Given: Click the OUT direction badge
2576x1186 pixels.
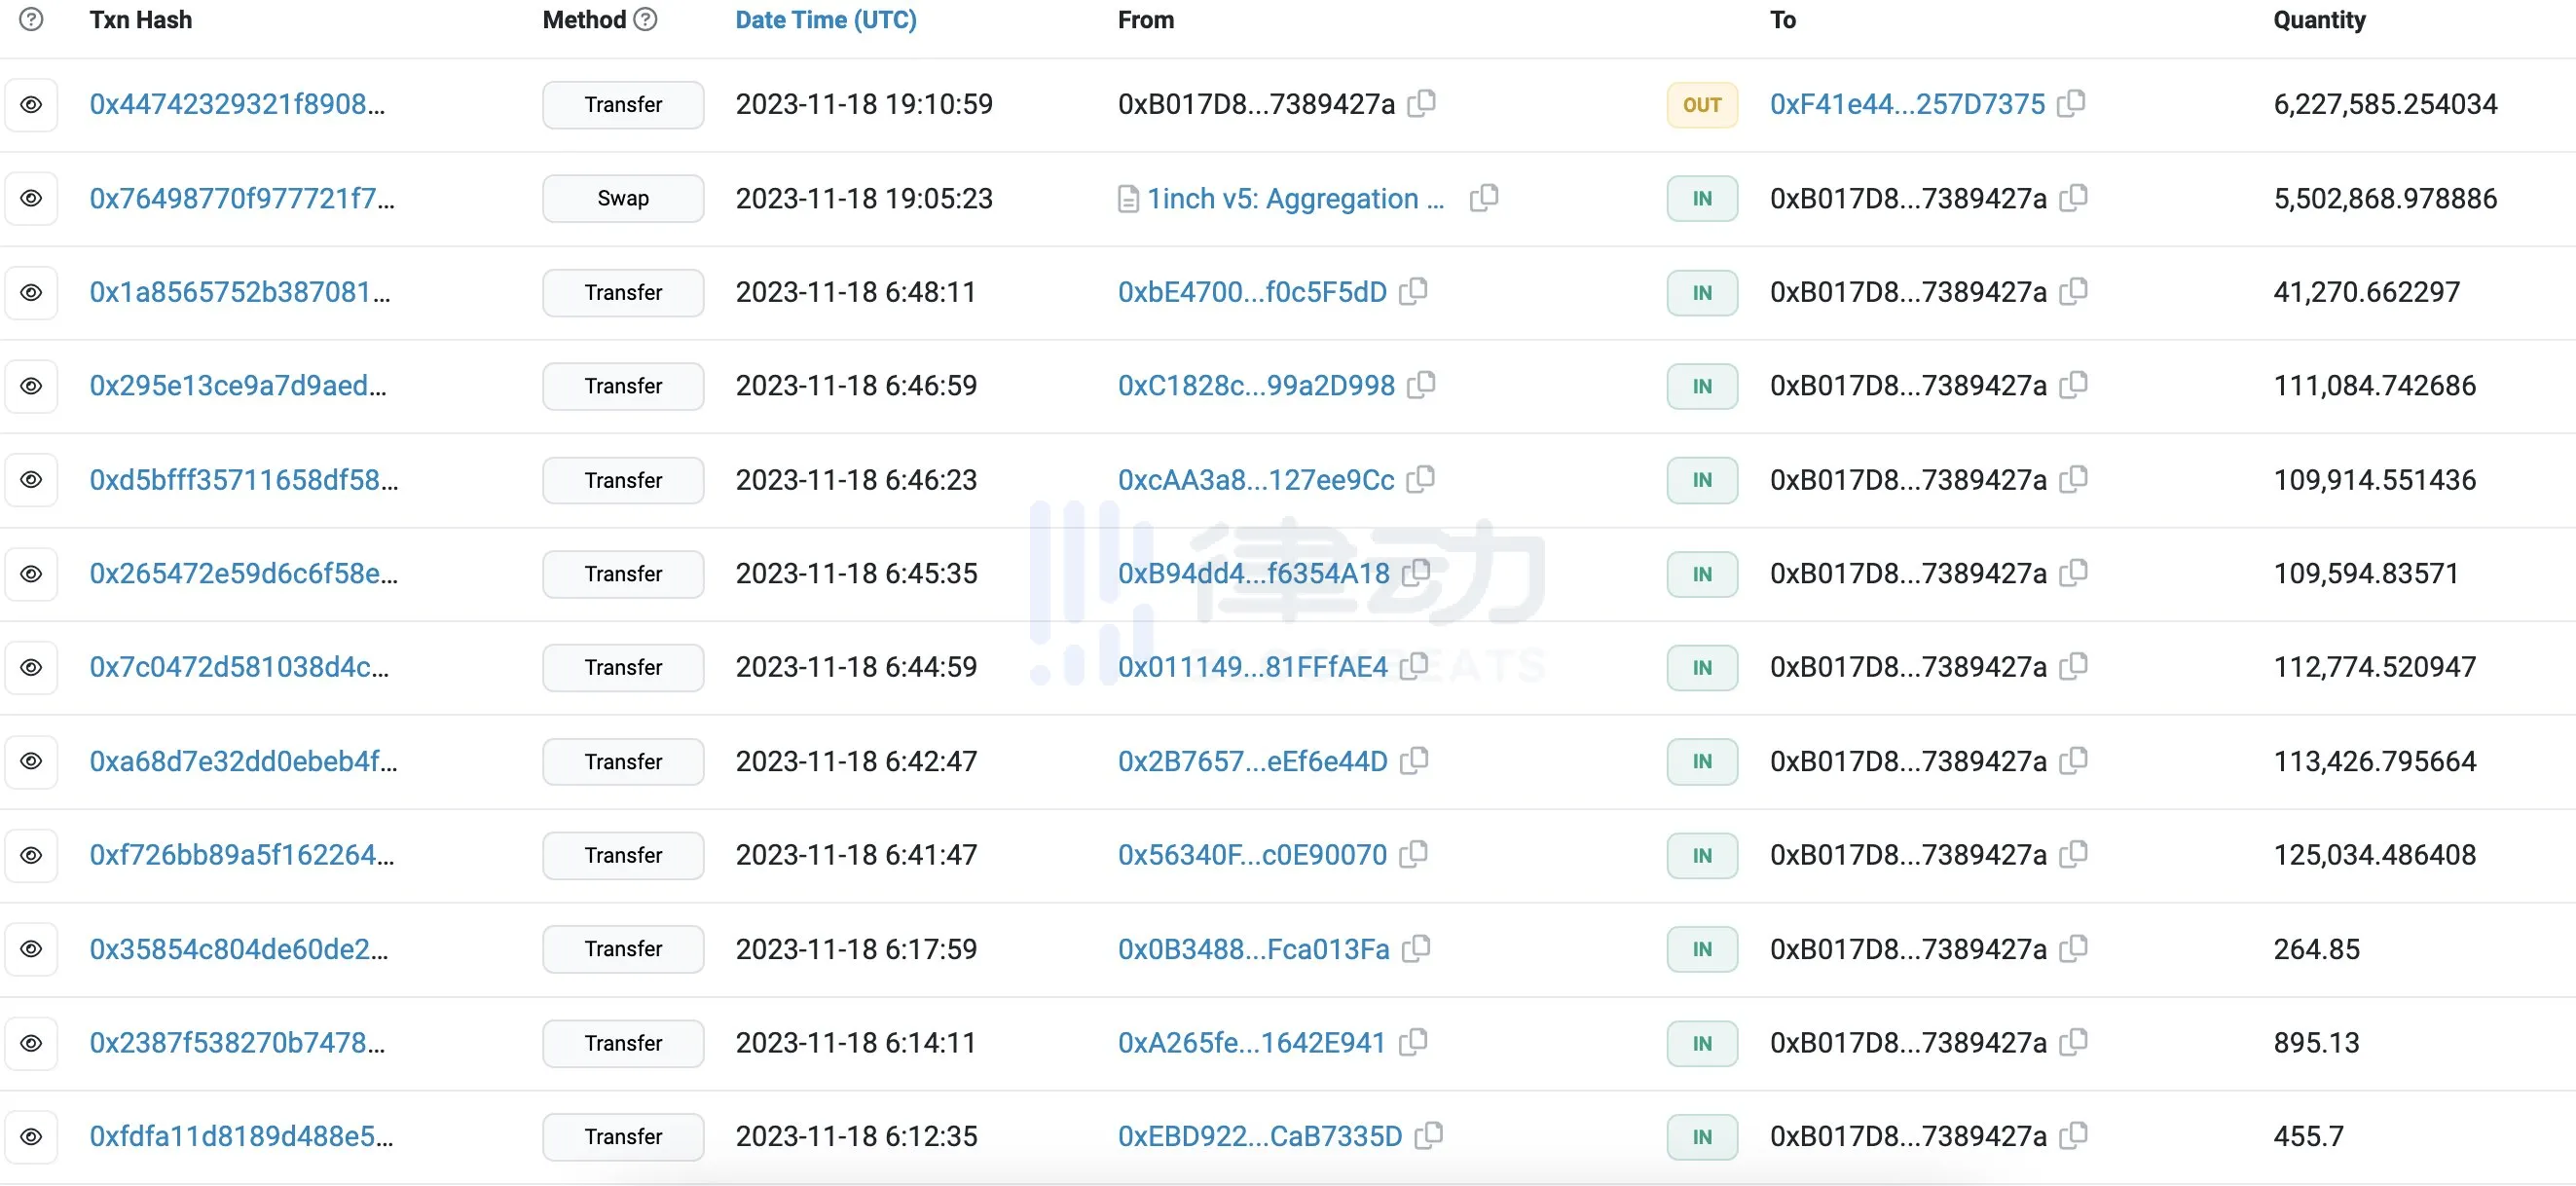Looking at the screenshot, I should click(x=1701, y=104).
